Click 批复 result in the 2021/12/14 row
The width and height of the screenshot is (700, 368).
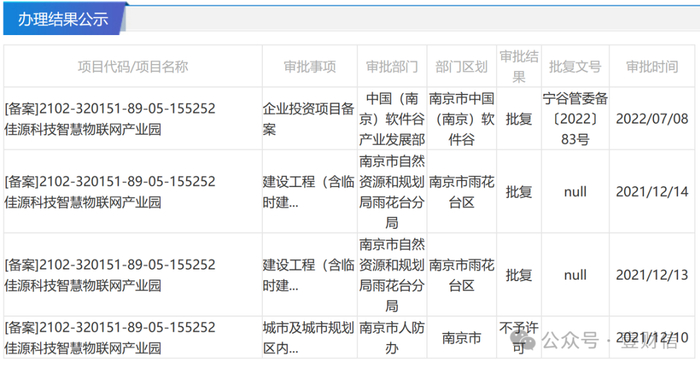(519, 192)
